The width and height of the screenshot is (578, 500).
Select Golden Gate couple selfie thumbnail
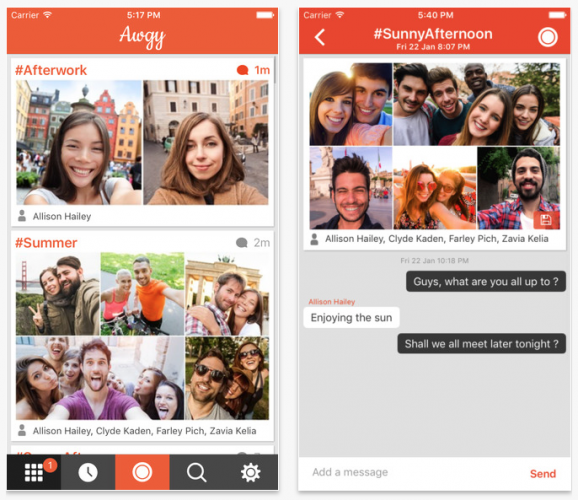pos(58,294)
